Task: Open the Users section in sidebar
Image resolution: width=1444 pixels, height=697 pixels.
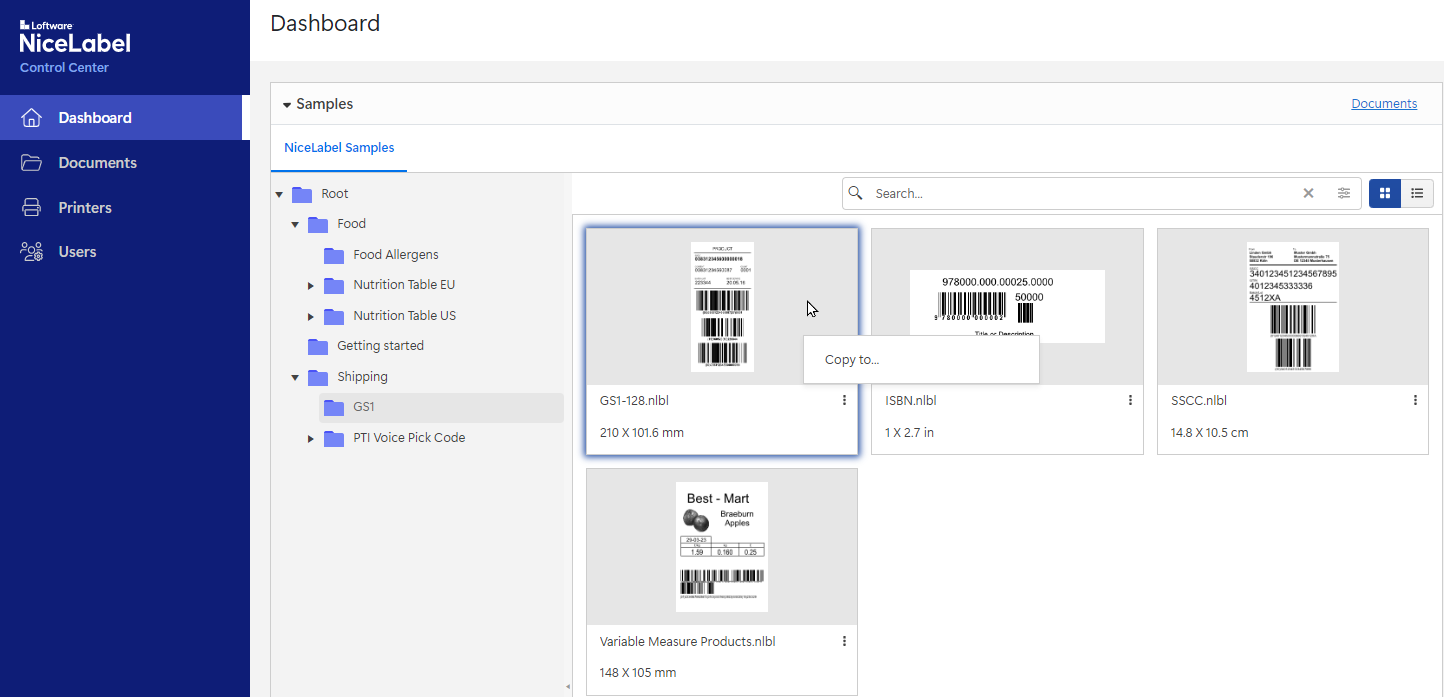Action: coord(77,252)
